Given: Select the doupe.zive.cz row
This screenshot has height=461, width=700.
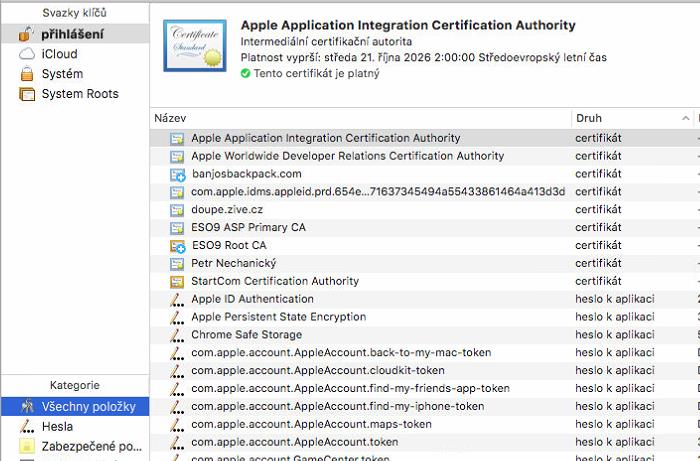Looking at the screenshot, I should point(425,210).
